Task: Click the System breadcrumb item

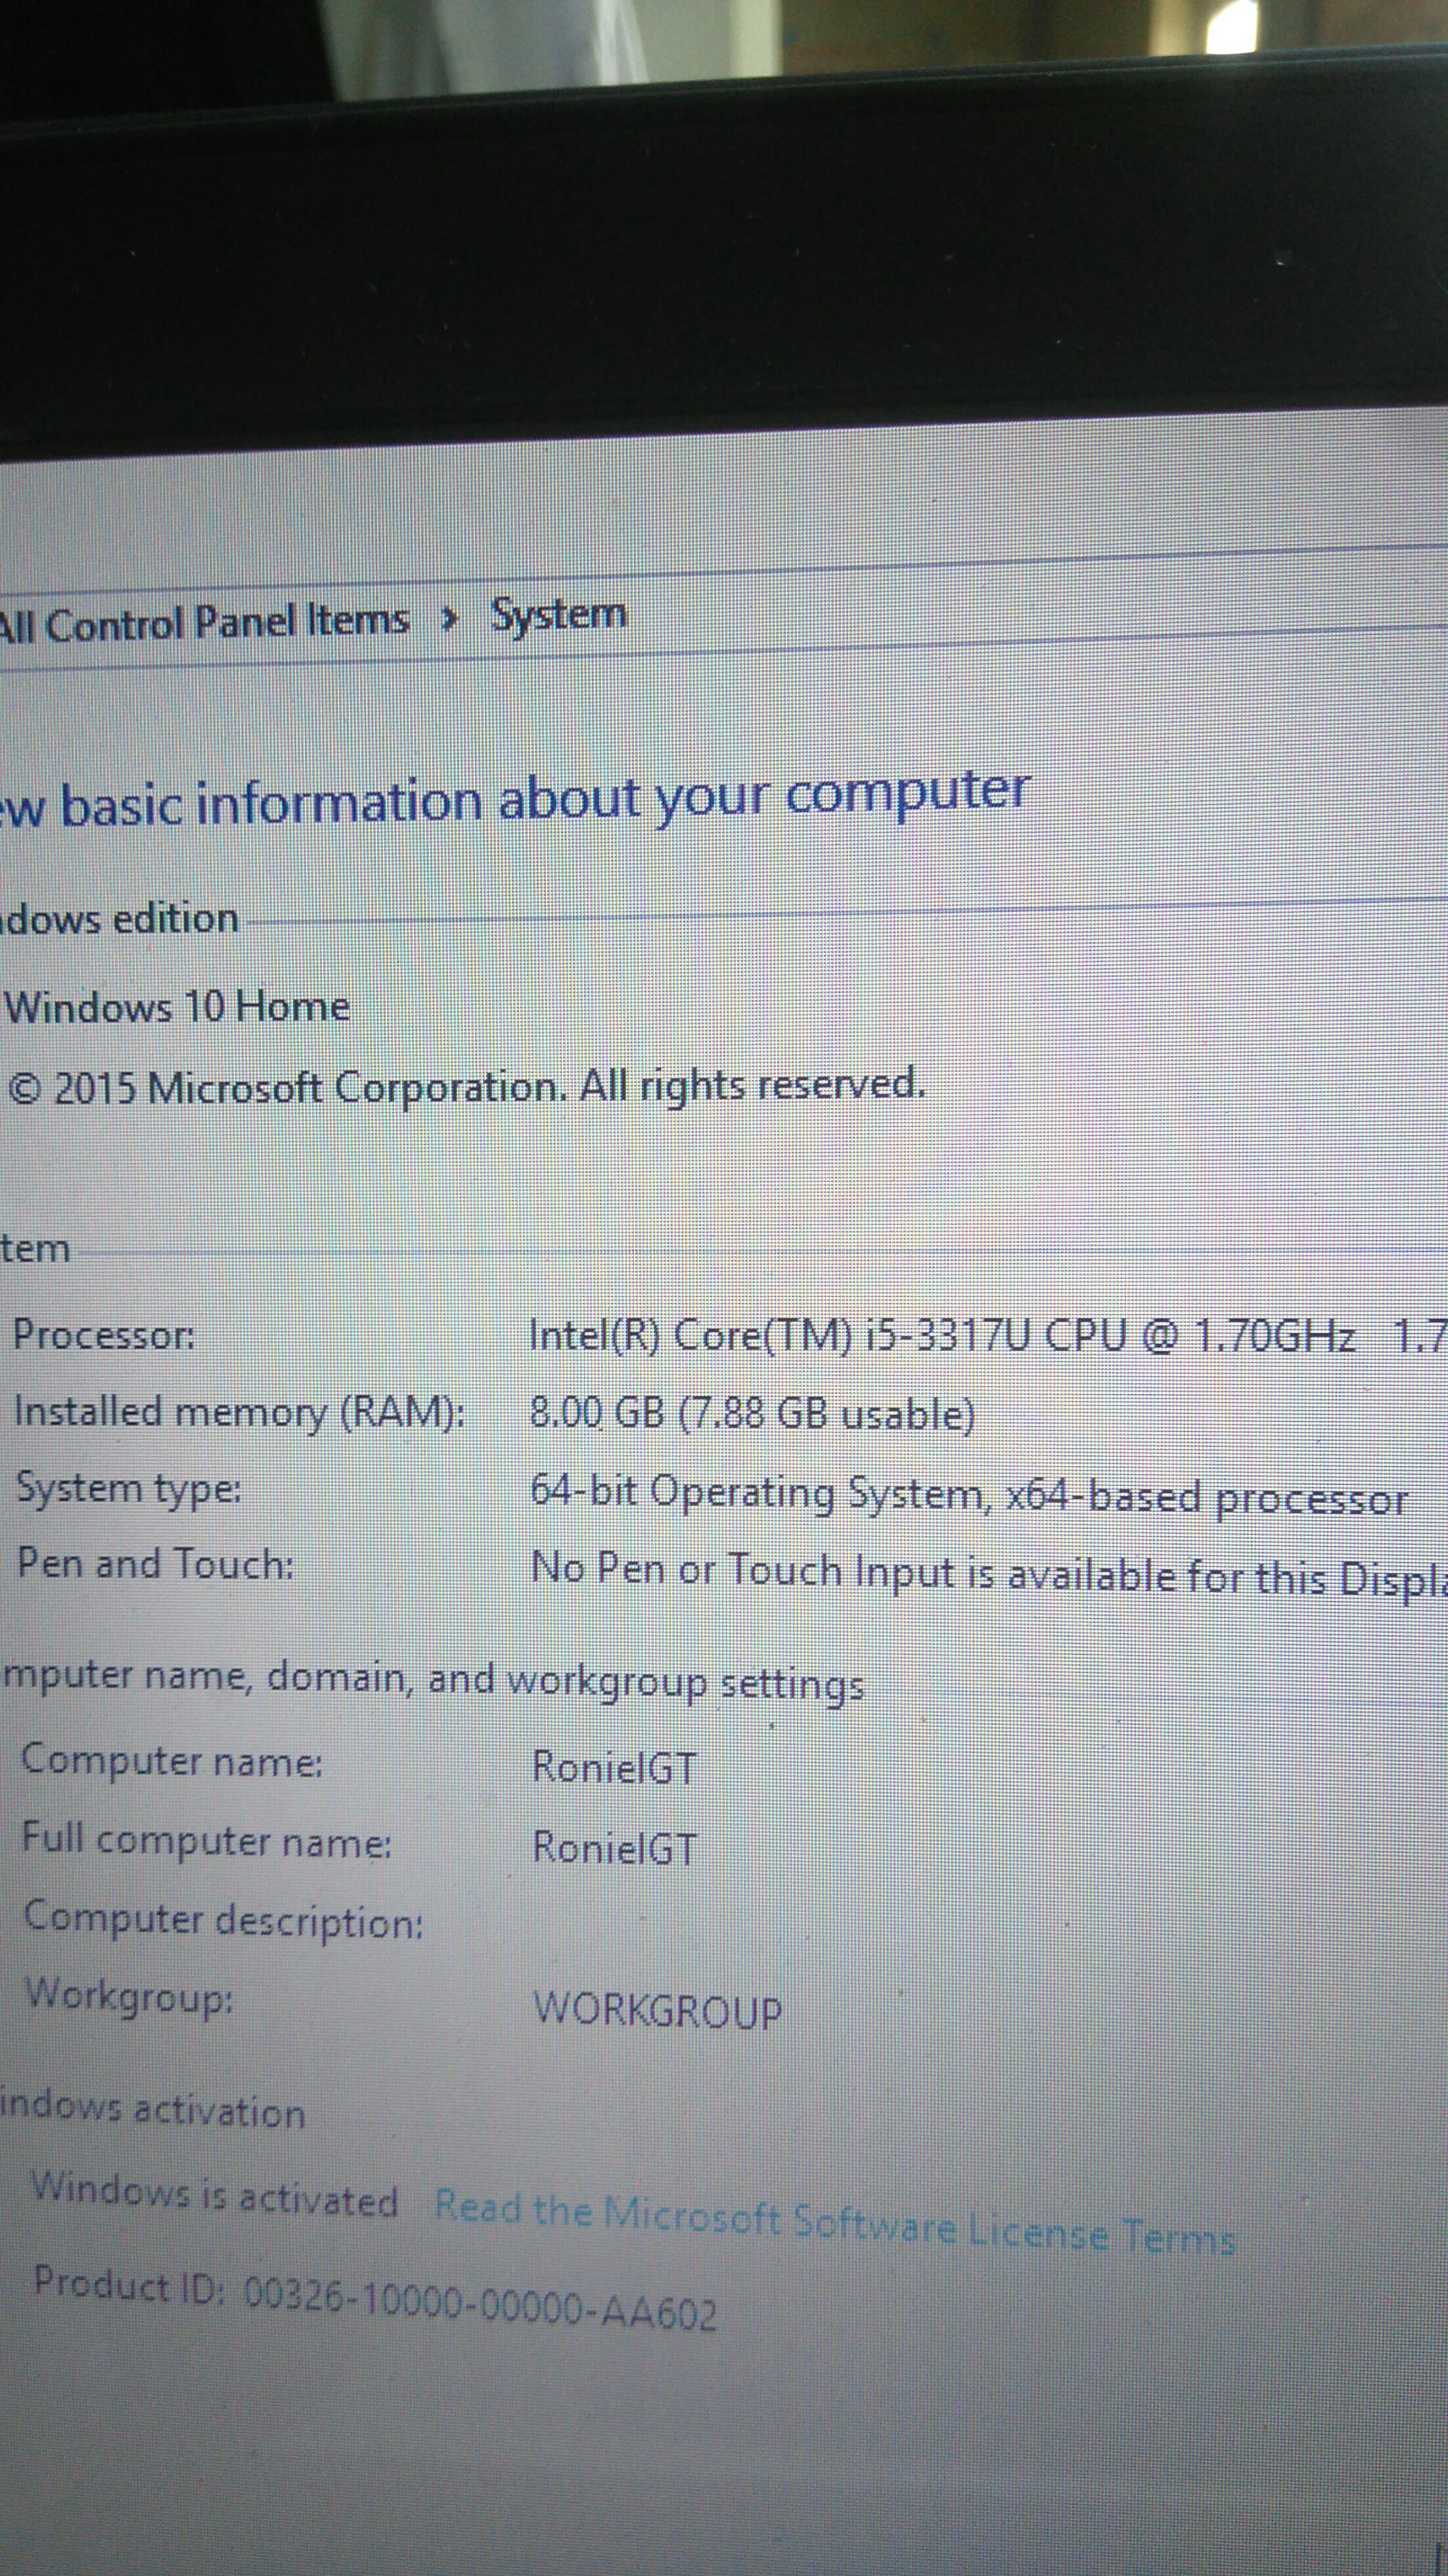Action: coord(558,613)
